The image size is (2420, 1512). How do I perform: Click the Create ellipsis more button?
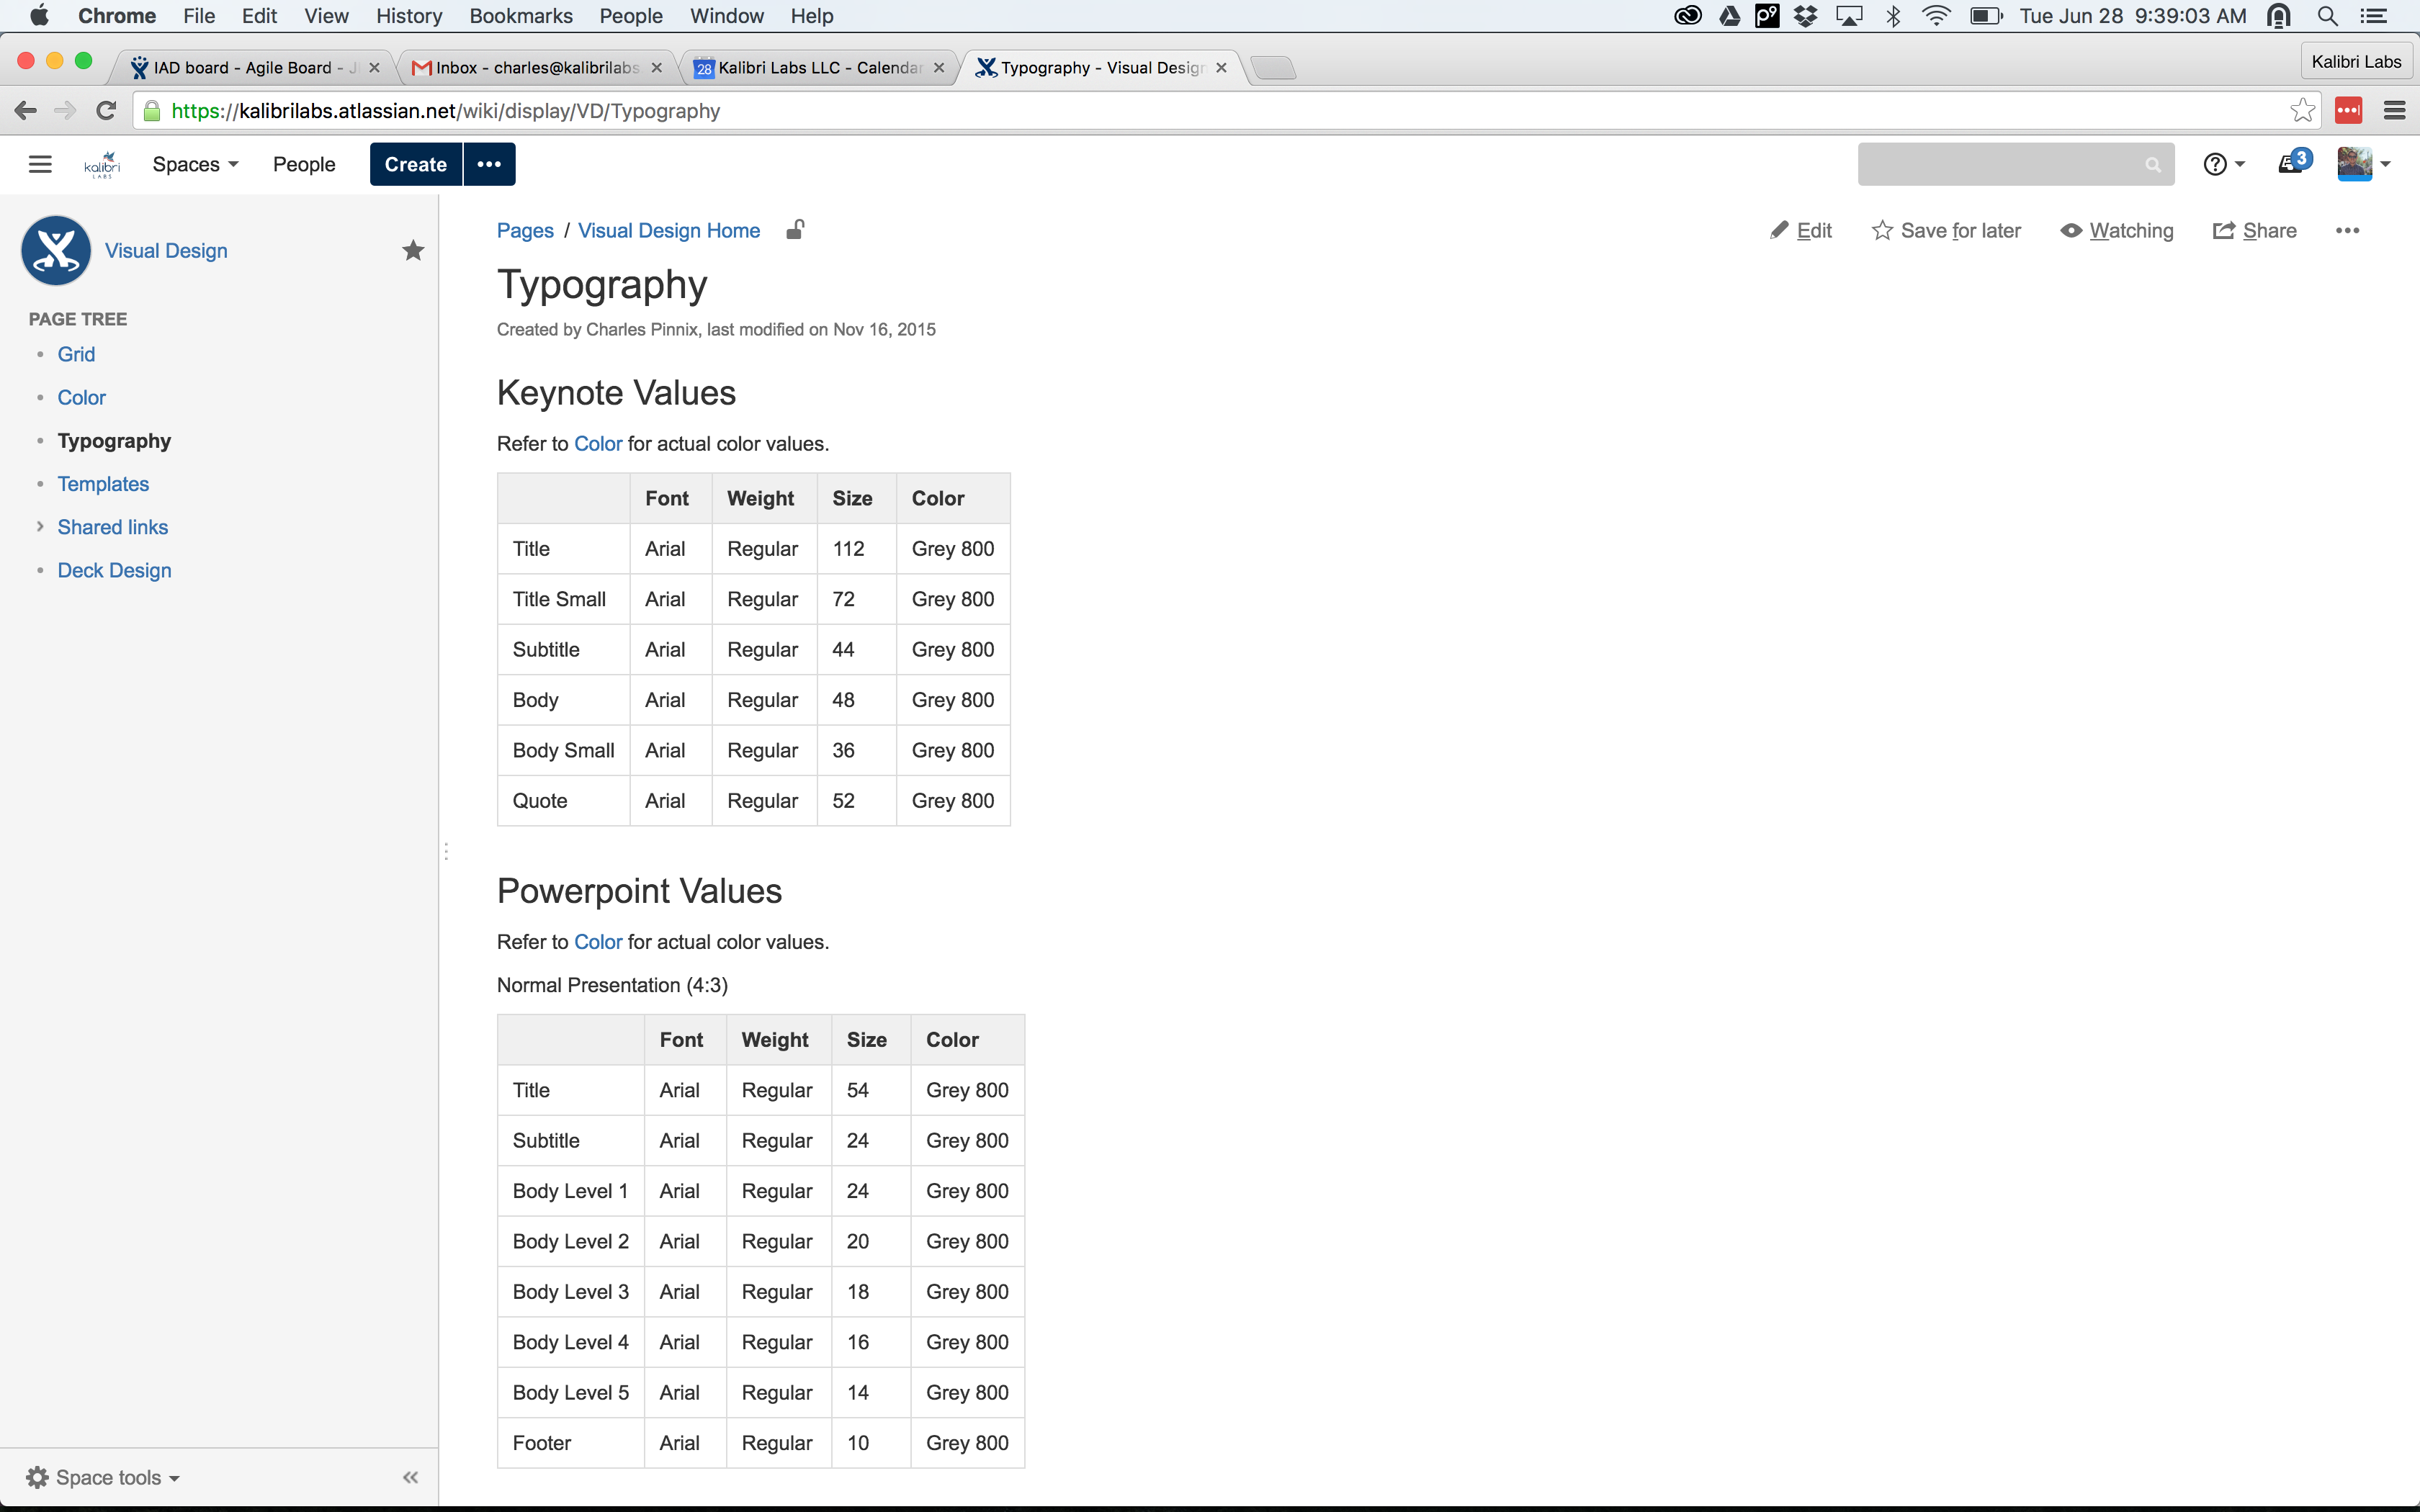coord(489,164)
